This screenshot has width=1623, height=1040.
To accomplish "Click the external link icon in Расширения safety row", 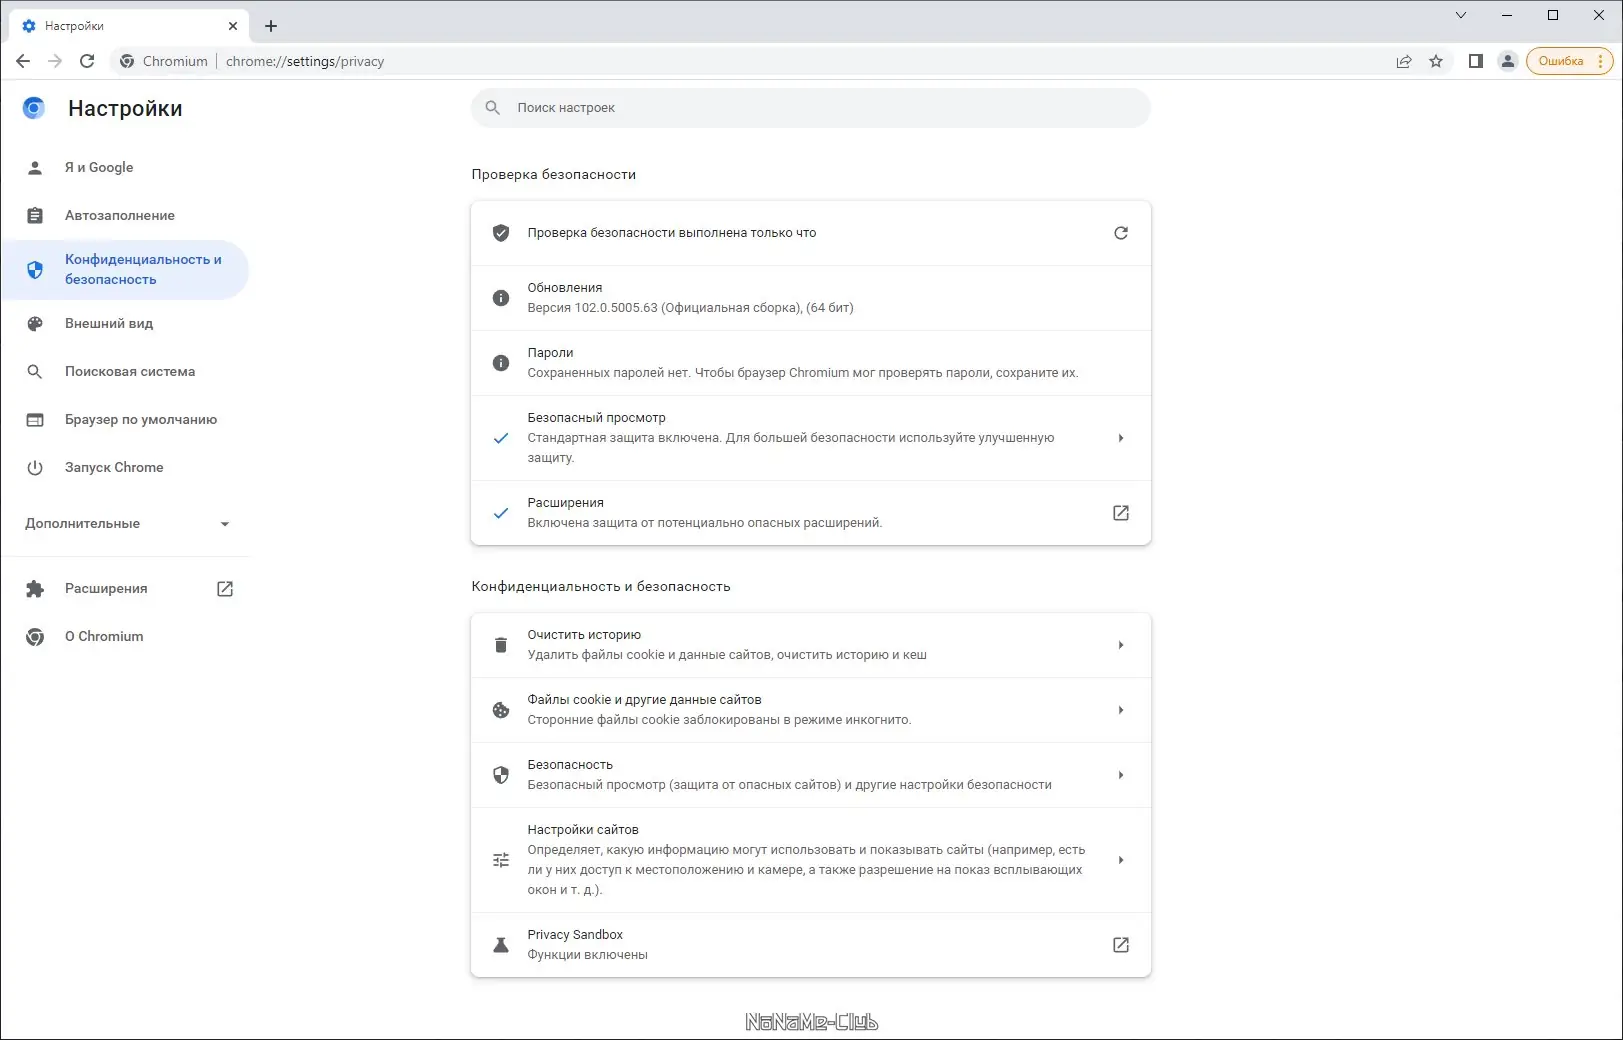I will pyautogui.click(x=1120, y=513).
